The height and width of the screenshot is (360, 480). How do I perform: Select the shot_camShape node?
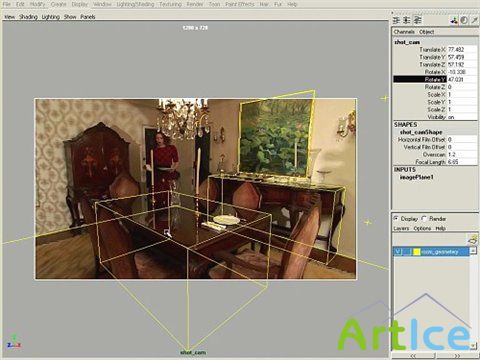(x=421, y=132)
